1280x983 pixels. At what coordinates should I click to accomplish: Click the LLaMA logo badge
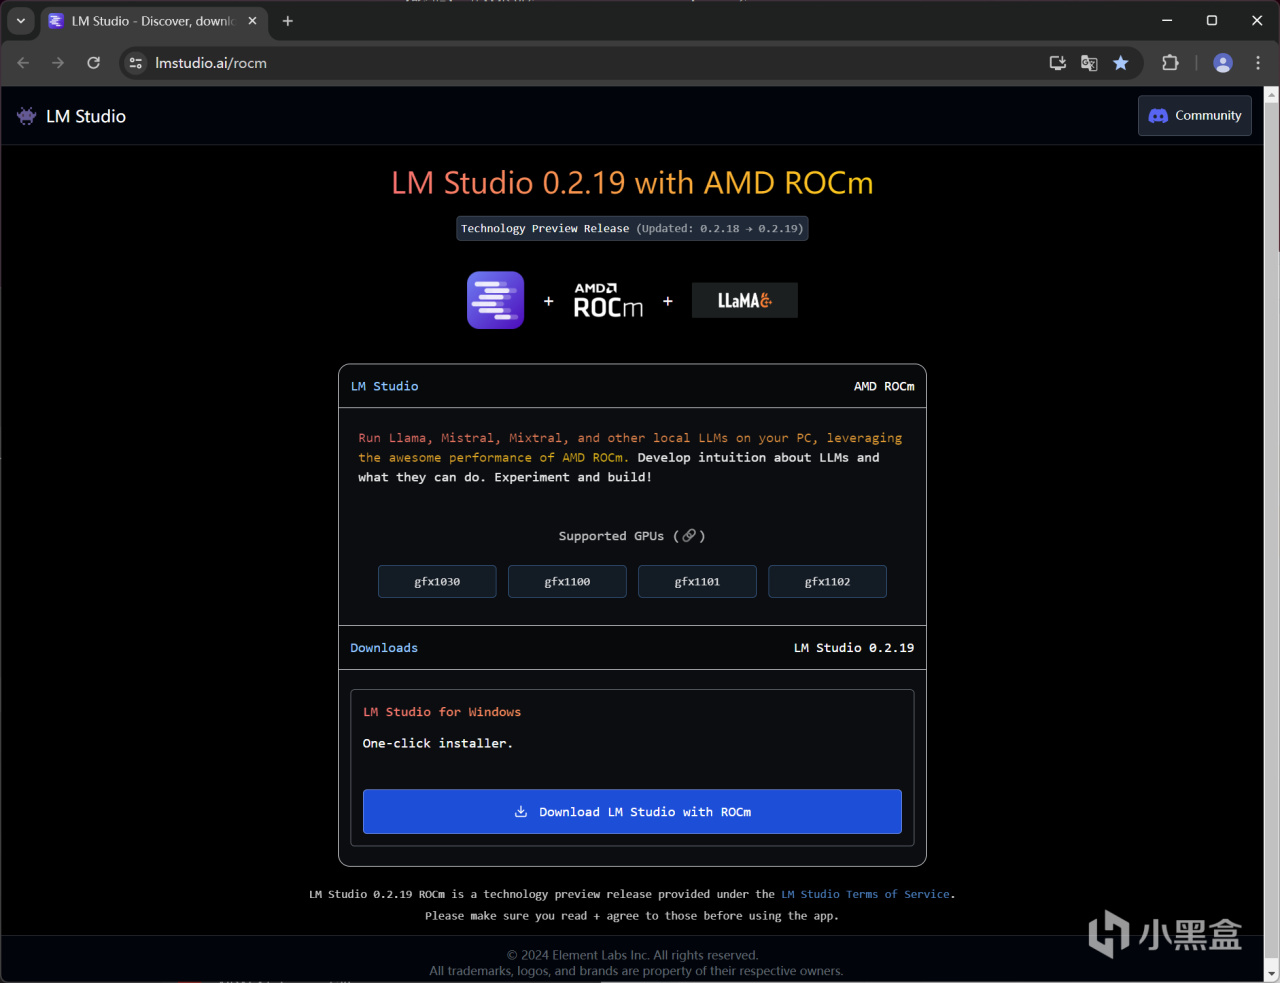(x=744, y=300)
